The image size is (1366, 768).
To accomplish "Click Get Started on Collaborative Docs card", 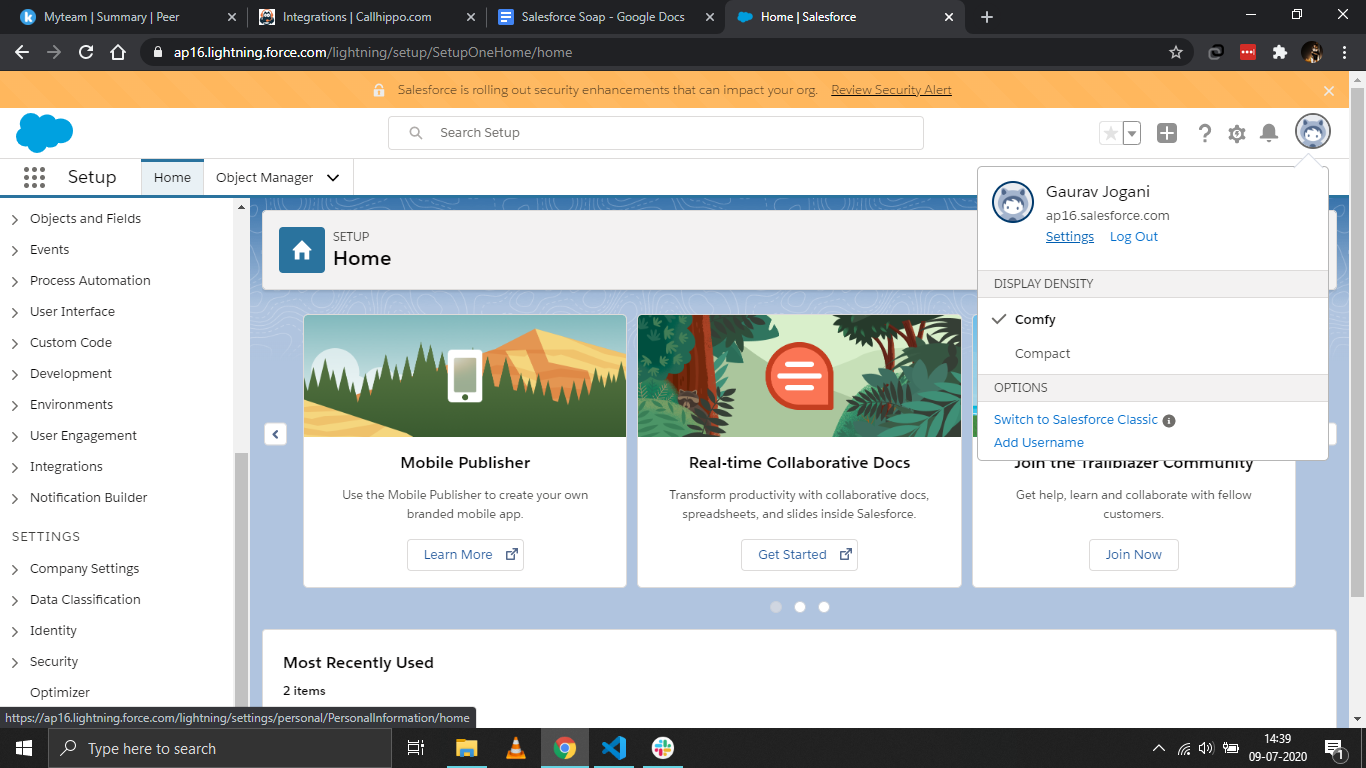I will coord(799,555).
